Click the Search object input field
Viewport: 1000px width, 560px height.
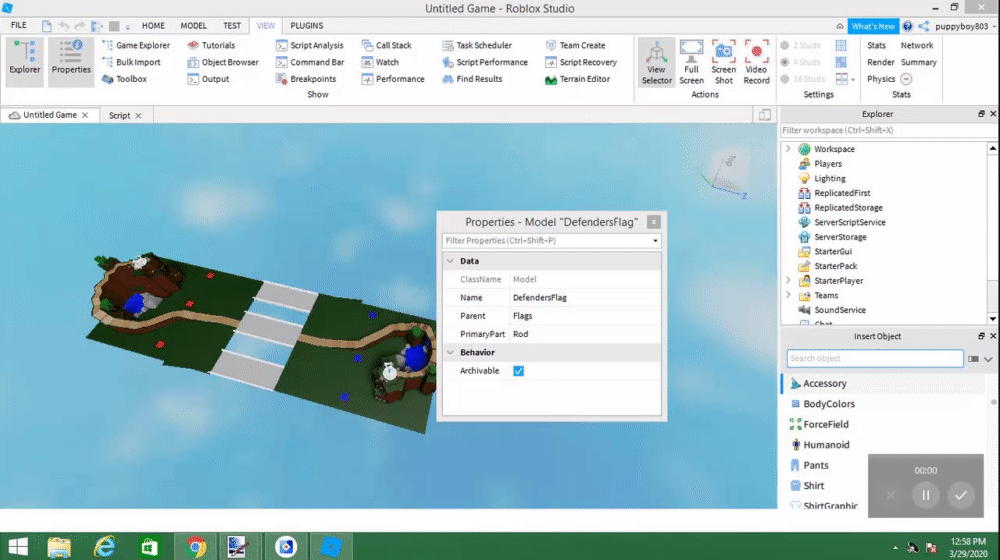point(874,358)
